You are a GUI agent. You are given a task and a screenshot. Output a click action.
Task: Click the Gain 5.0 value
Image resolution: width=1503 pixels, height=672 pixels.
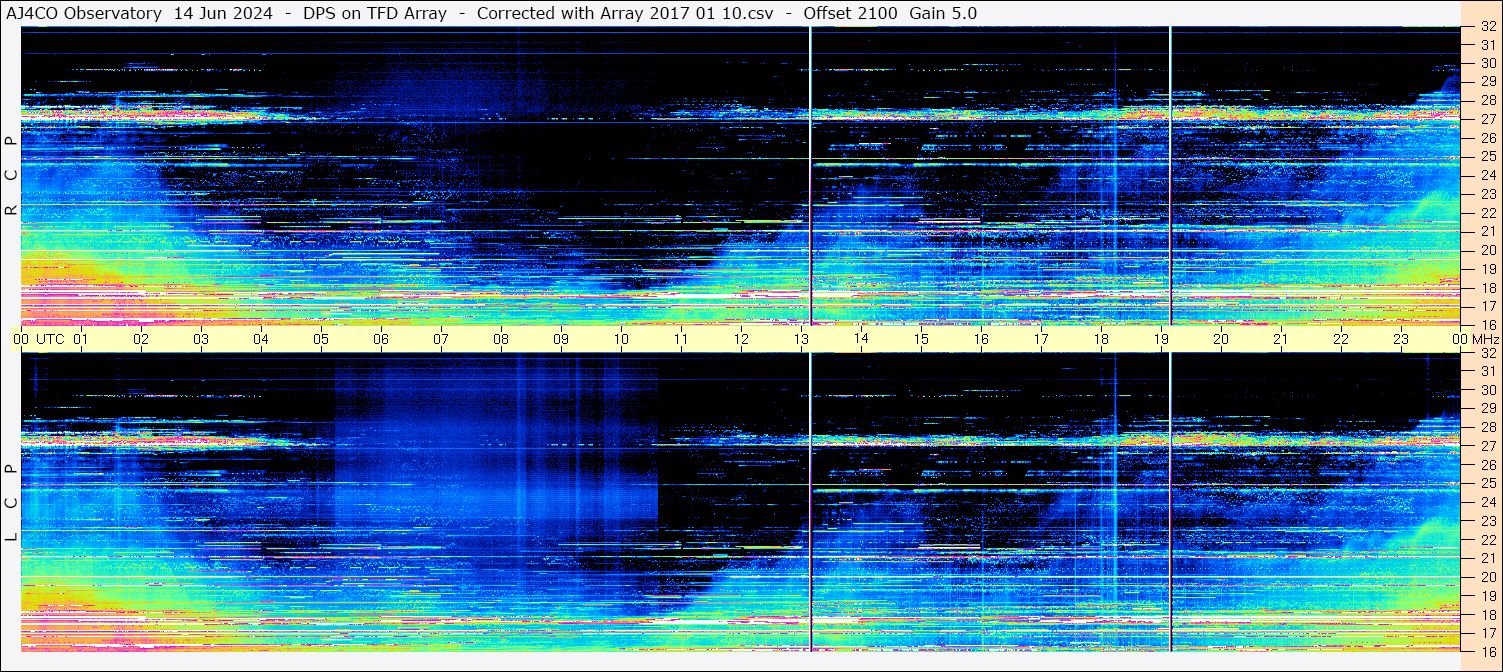943,13
